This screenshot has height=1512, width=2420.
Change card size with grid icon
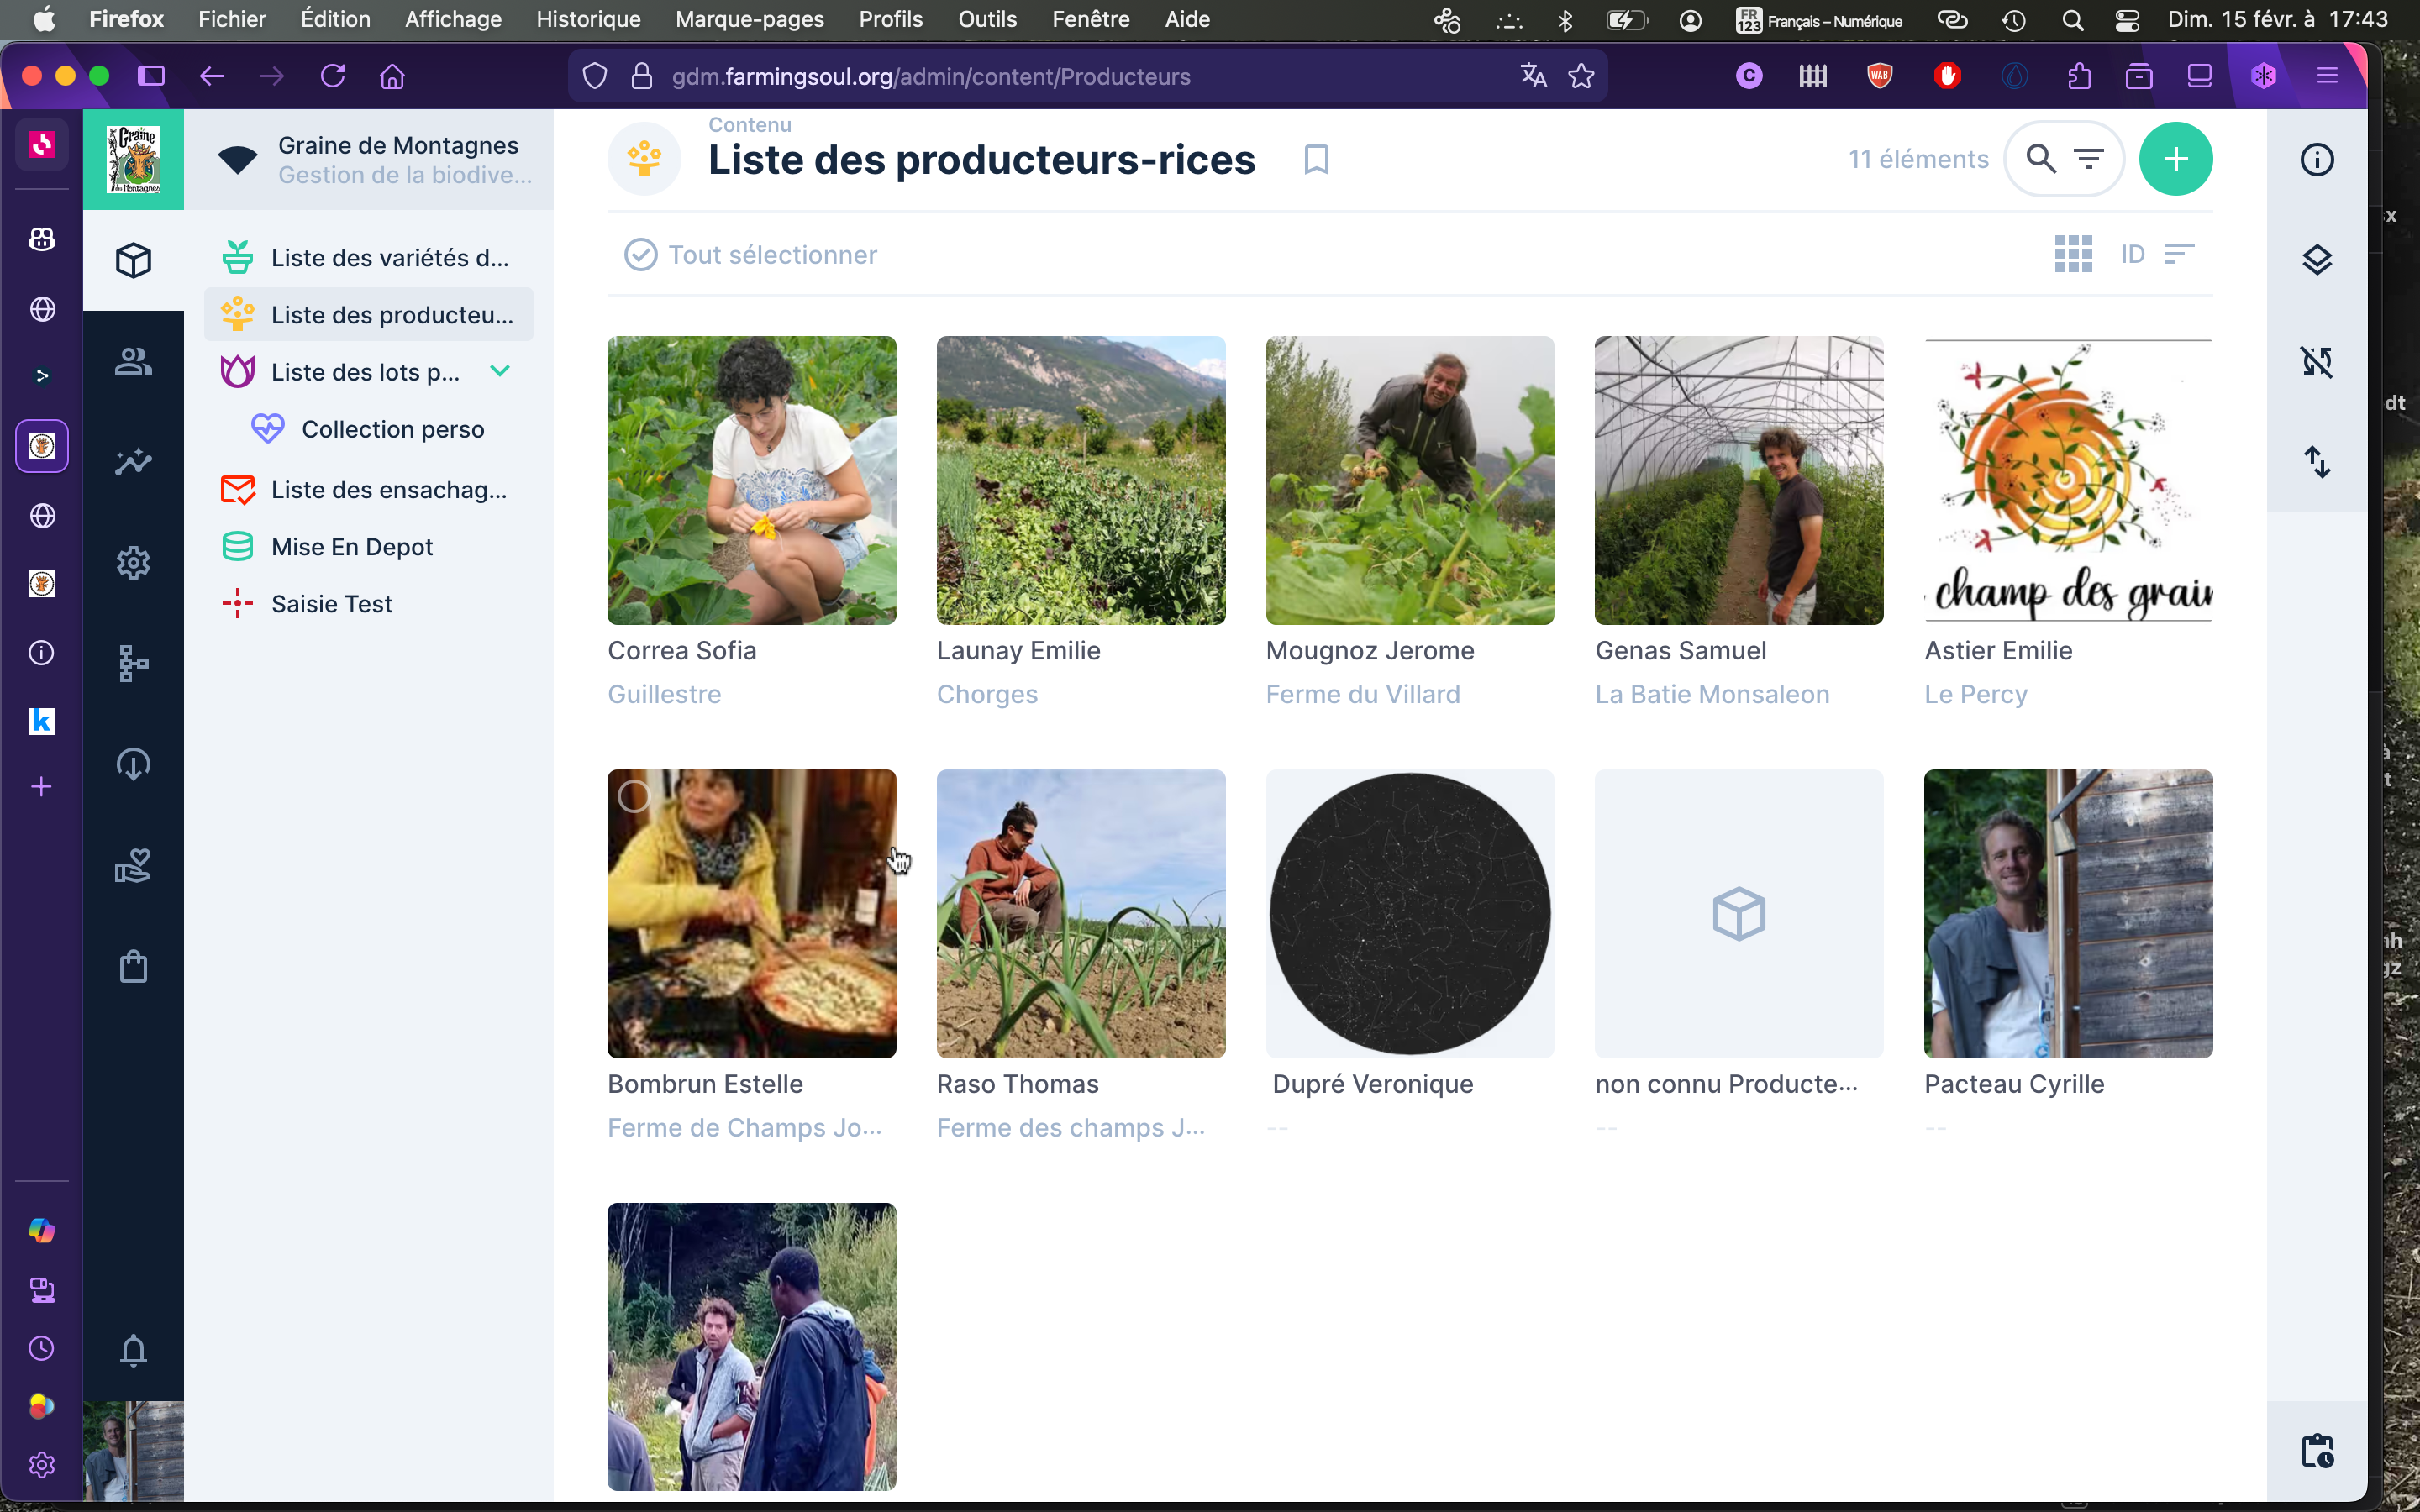click(x=2073, y=255)
